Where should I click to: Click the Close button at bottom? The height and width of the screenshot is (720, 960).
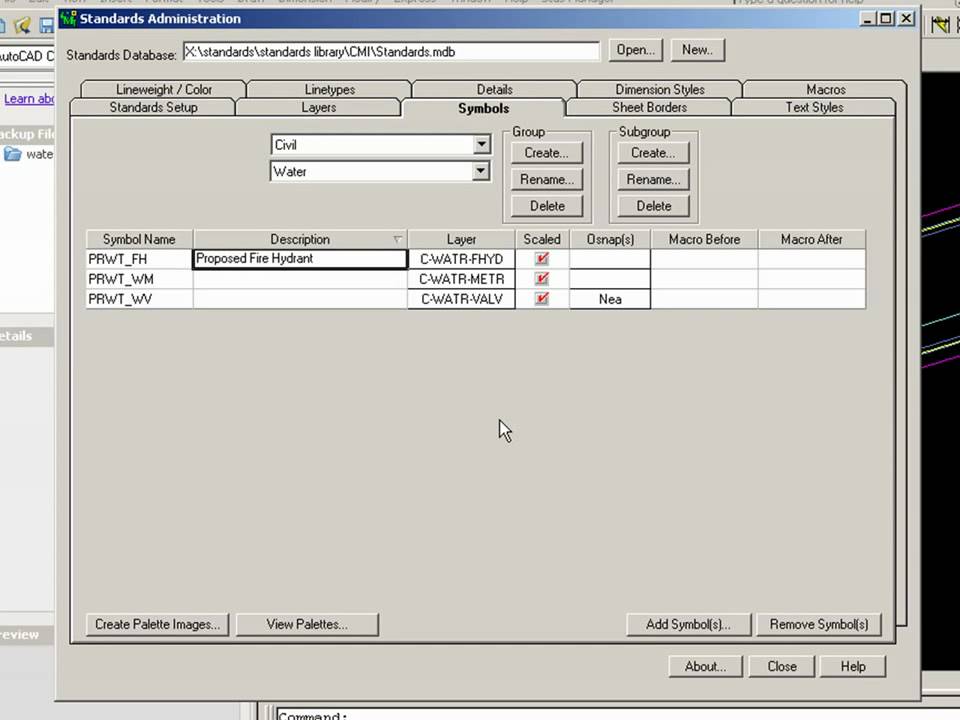click(782, 666)
